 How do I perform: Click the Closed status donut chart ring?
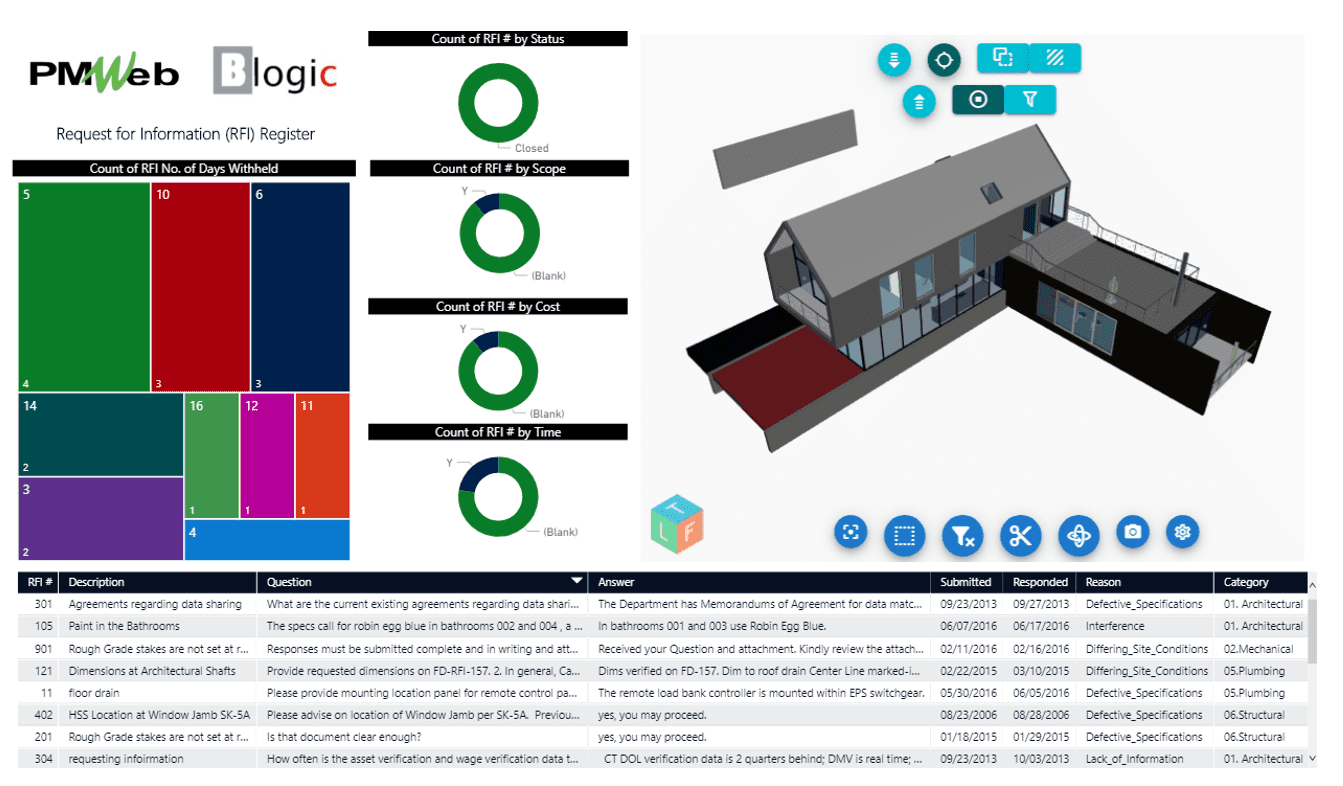tap(498, 102)
